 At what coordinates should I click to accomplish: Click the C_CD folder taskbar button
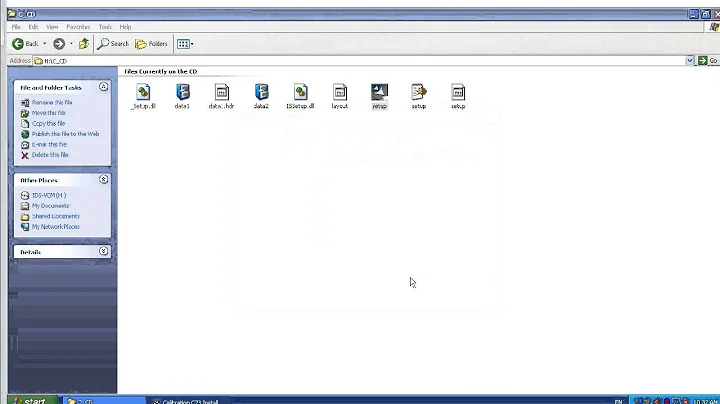tap(104, 401)
